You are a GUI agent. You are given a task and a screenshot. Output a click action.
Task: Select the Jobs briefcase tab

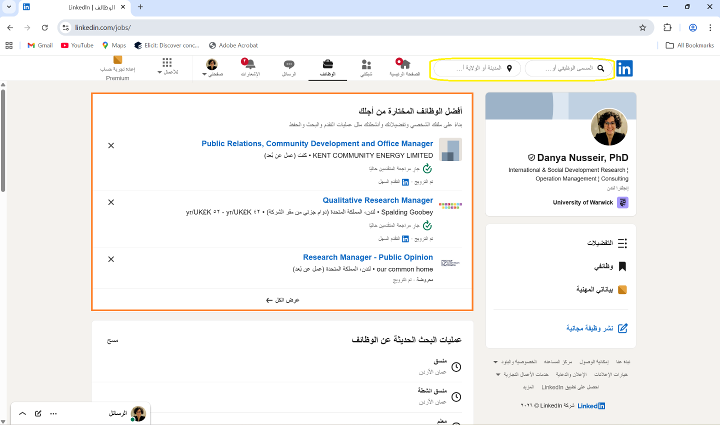(327, 67)
